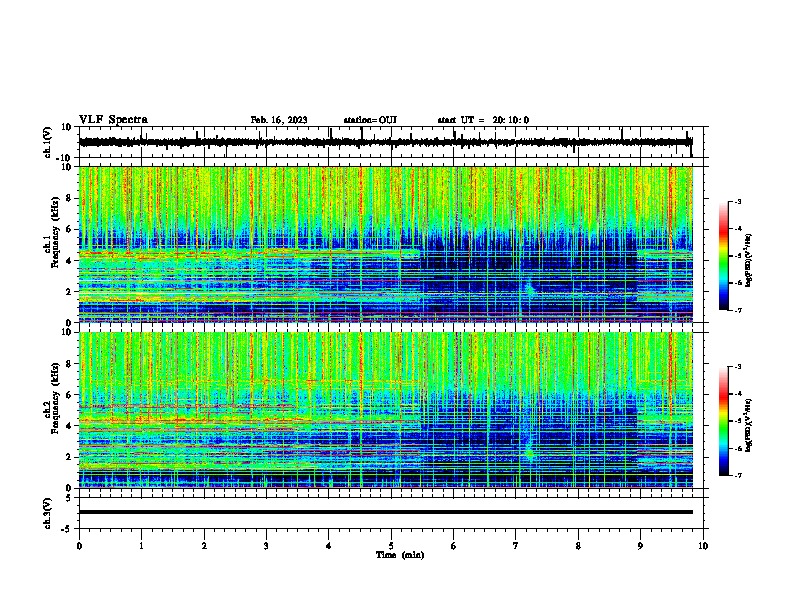Click the "7" tick on the Time axis
The image size is (792, 612).
coord(516,546)
